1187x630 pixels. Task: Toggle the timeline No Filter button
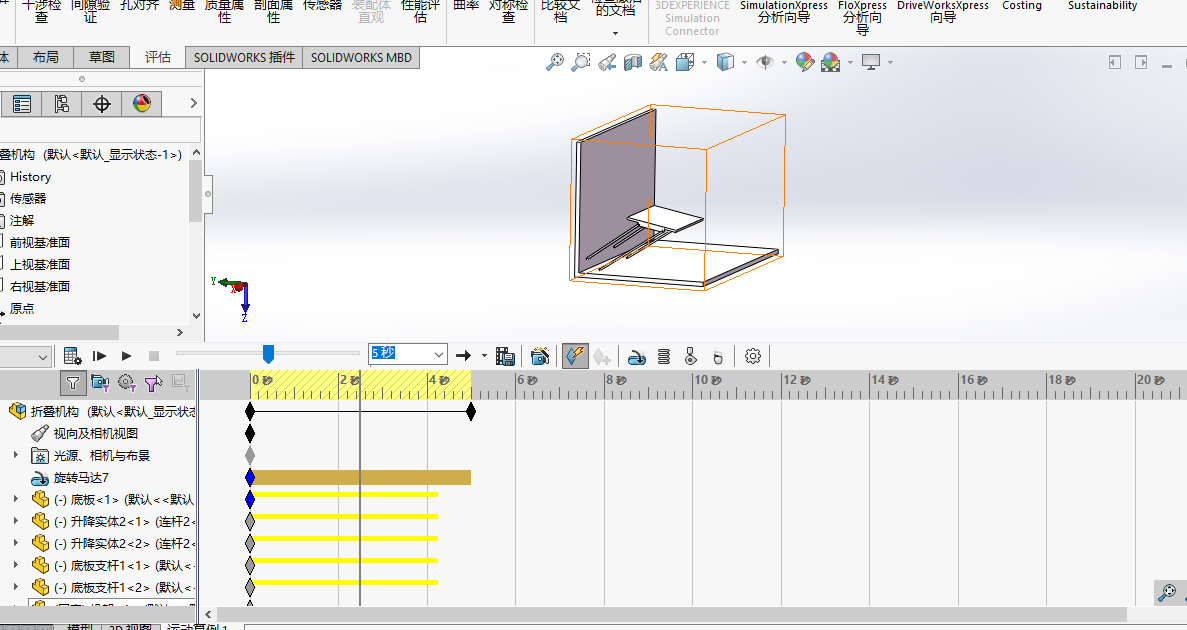tap(73, 382)
